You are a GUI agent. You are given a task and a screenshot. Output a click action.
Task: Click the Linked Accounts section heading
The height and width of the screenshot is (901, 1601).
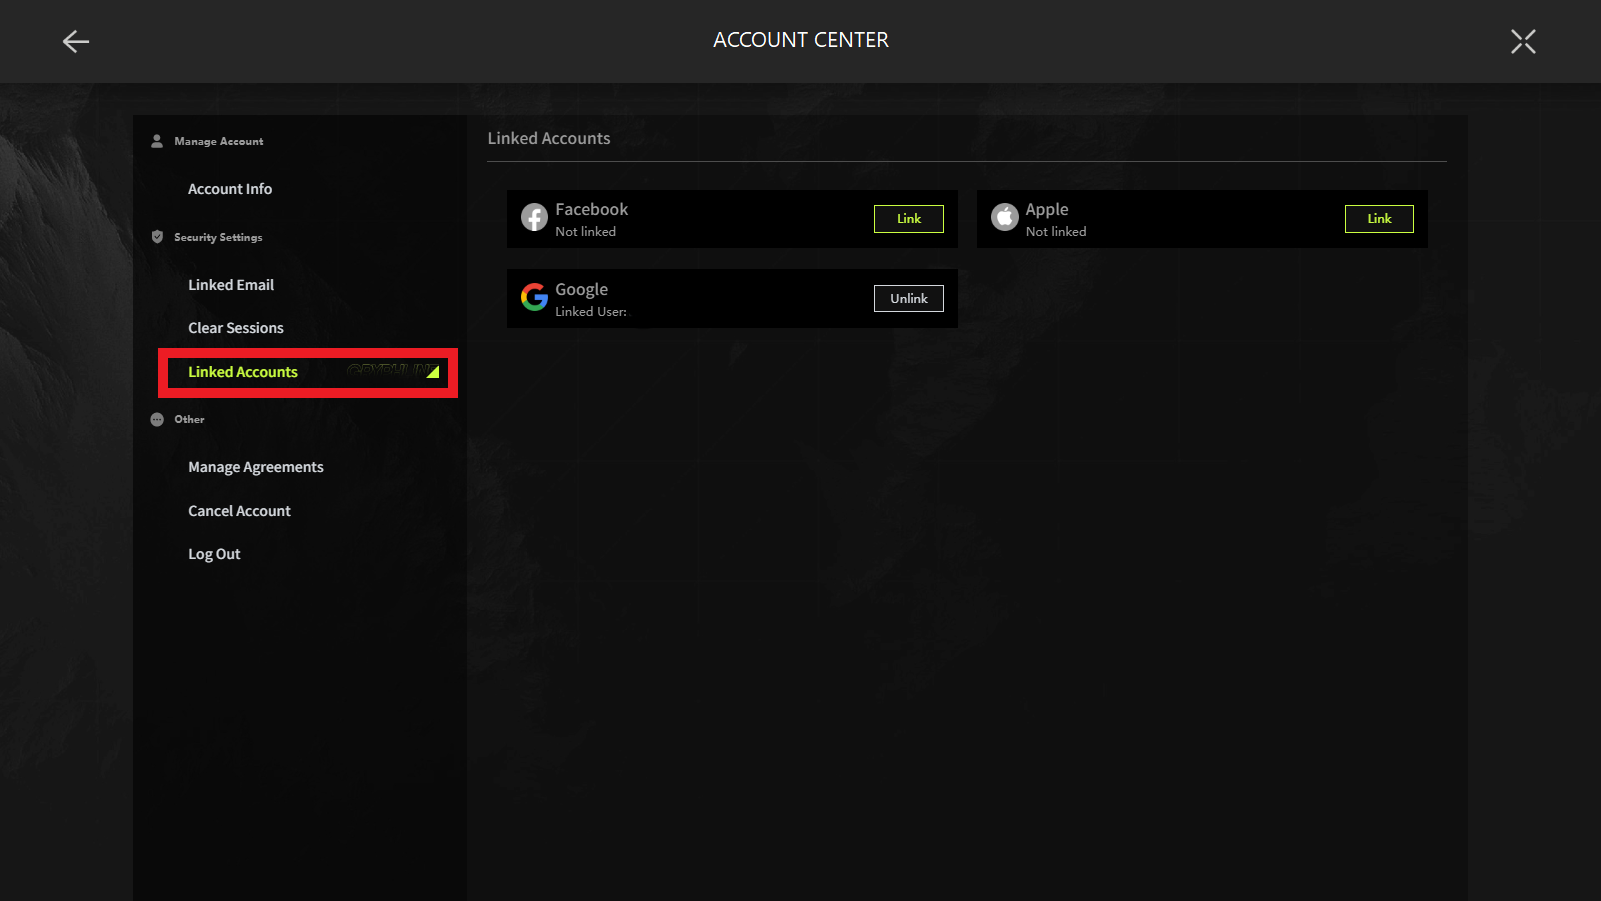[549, 139]
